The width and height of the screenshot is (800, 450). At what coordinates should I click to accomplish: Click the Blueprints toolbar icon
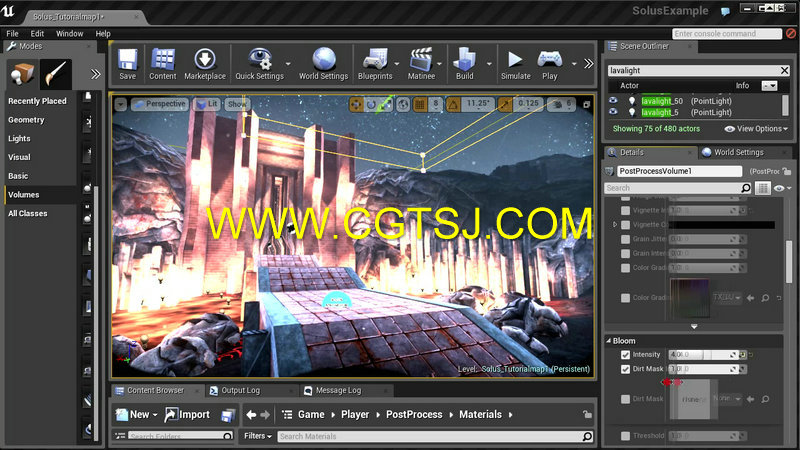point(375,59)
